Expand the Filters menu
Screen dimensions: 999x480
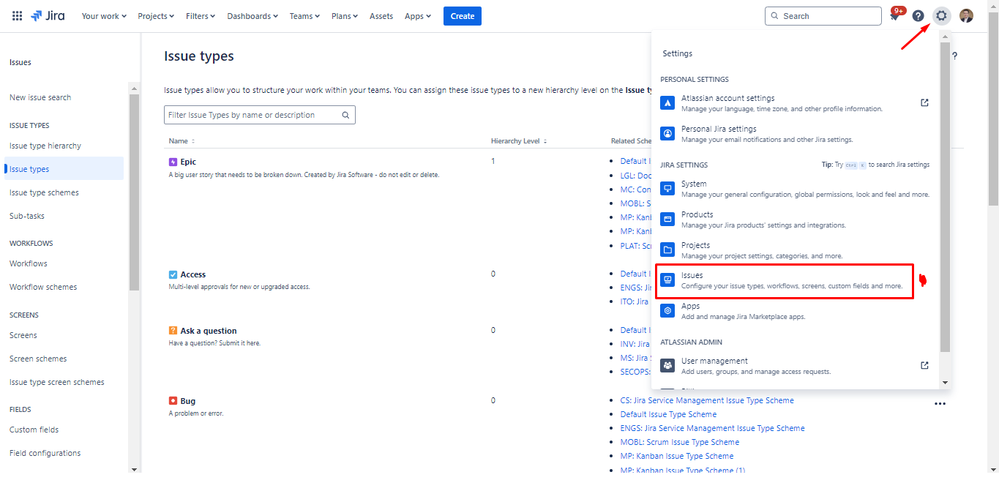(x=201, y=16)
